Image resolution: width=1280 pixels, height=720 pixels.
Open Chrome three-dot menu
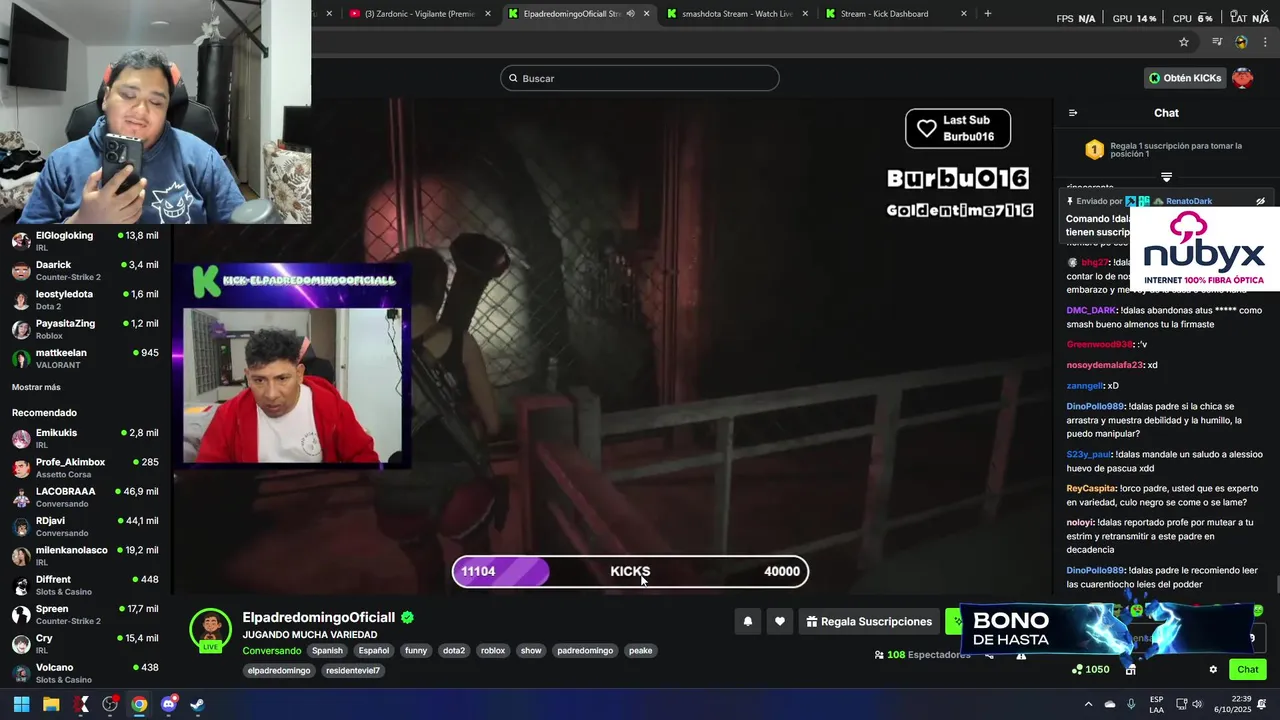coord(1265,42)
